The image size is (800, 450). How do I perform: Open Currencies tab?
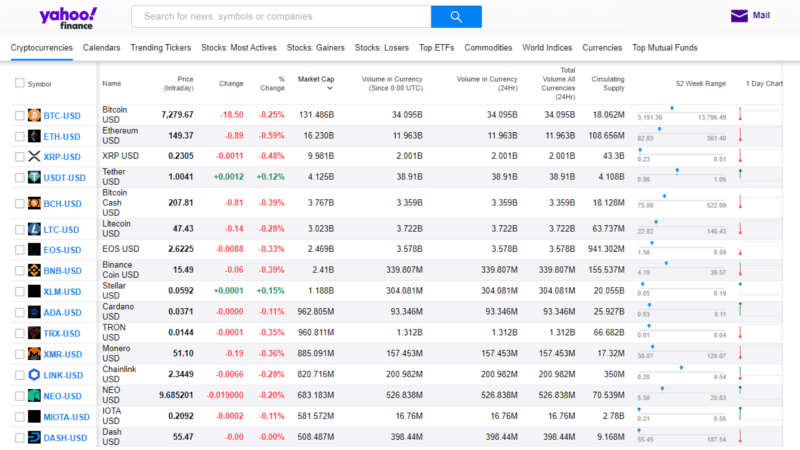point(603,48)
